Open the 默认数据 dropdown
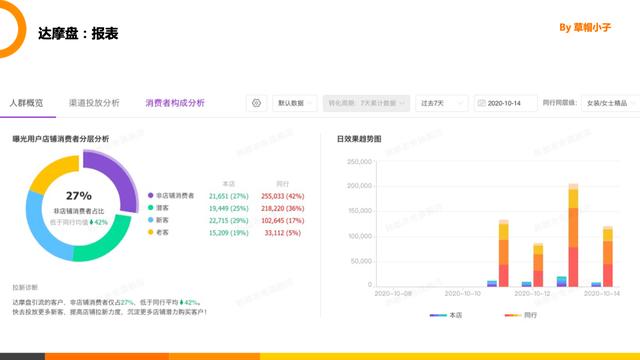Viewport: 640px width, 360px height. [x=295, y=103]
